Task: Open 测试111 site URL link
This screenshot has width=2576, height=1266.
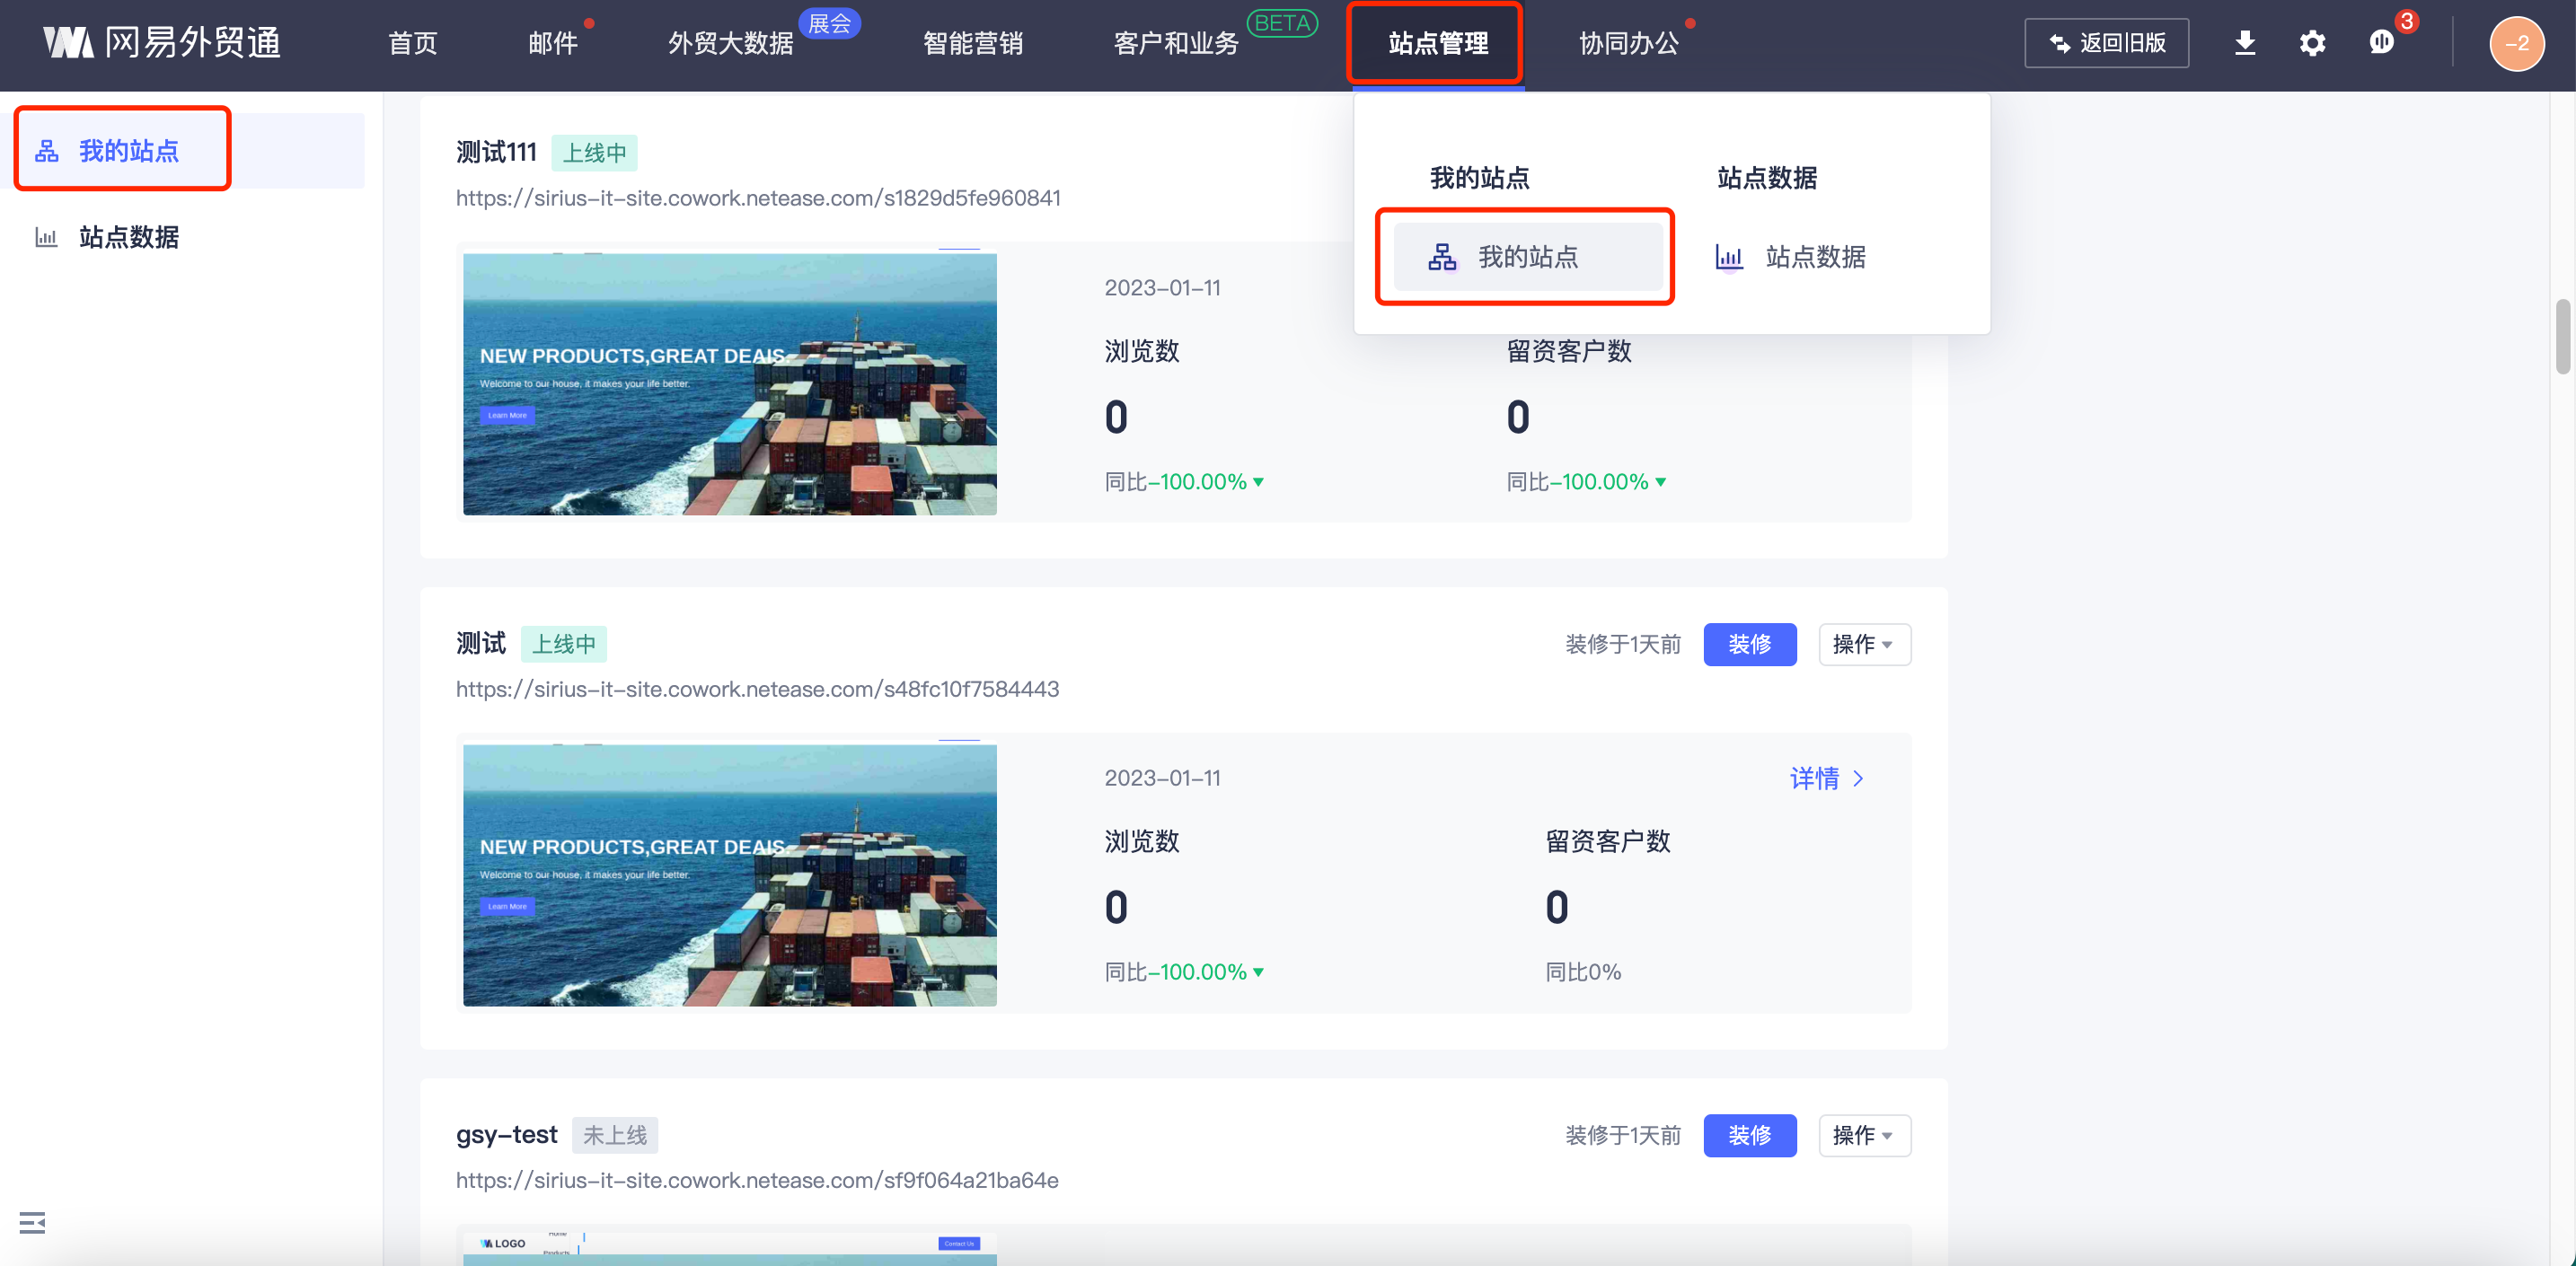Action: click(758, 198)
